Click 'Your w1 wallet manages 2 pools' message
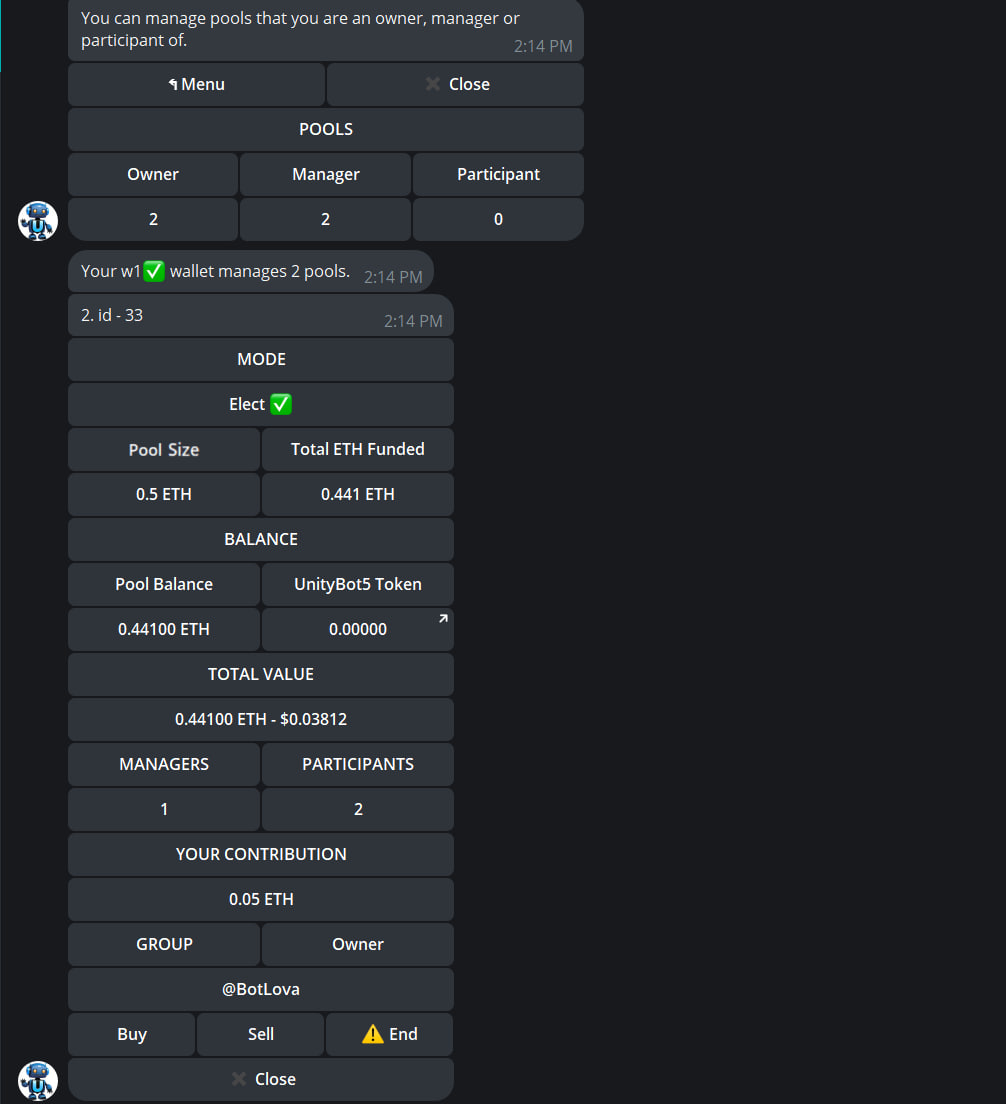The height and width of the screenshot is (1104, 1006). pos(251,272)
